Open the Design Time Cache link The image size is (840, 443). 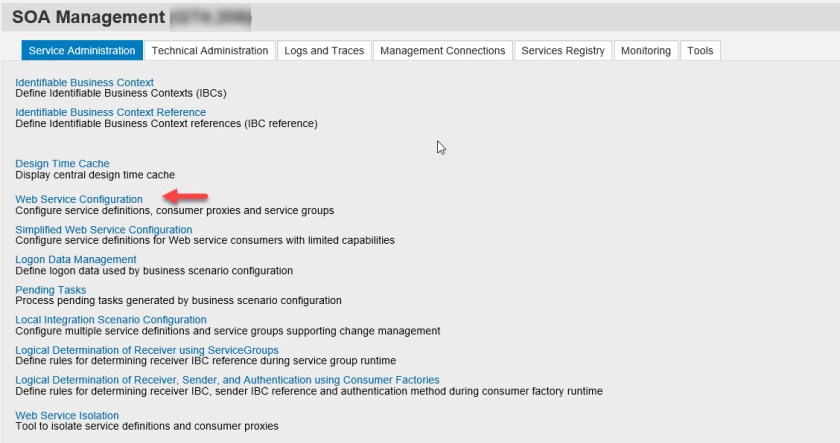point(62,163)
